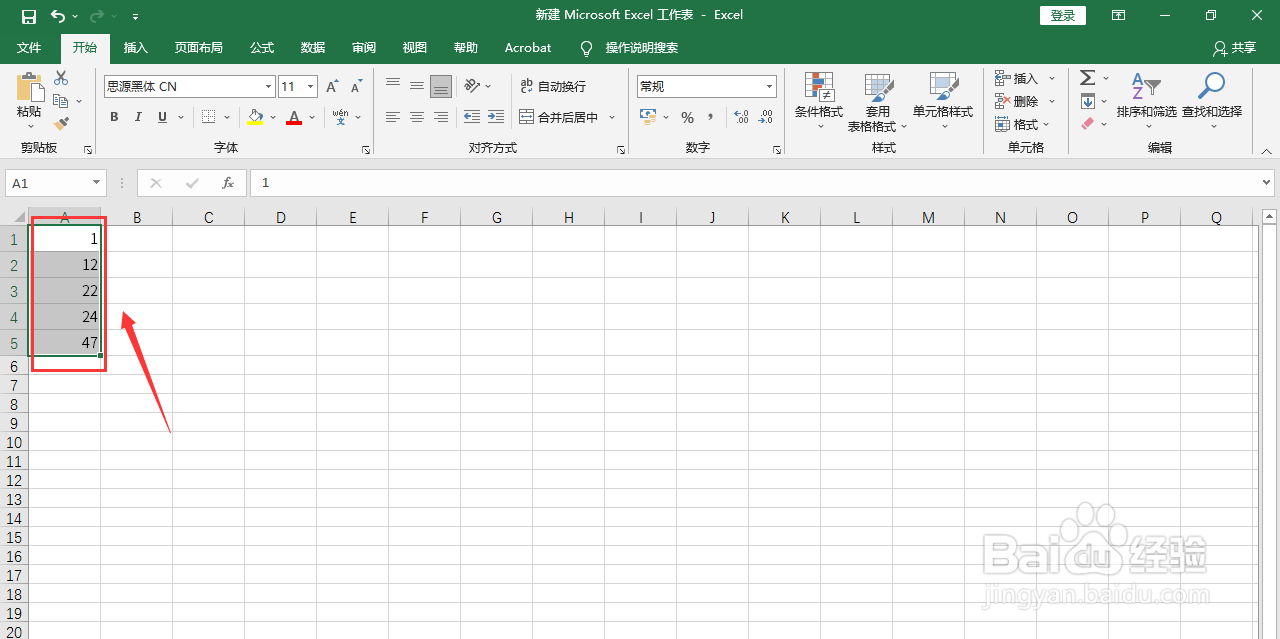Click the formula bar input
This screenshot has height=639, width=1280.
pyautogui.click(x=761, y=183)
